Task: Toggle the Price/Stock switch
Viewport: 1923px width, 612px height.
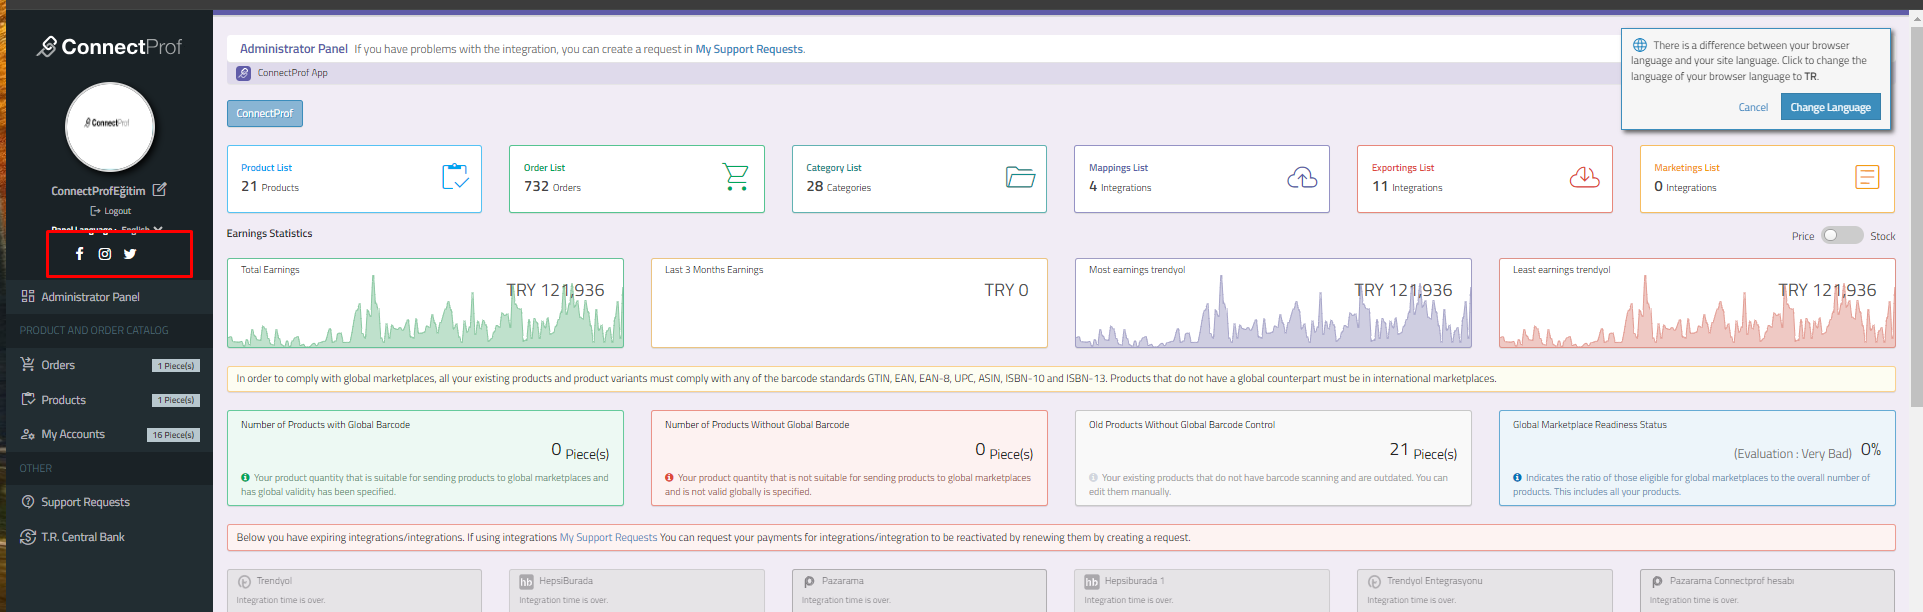Action: click(1841, 236)
